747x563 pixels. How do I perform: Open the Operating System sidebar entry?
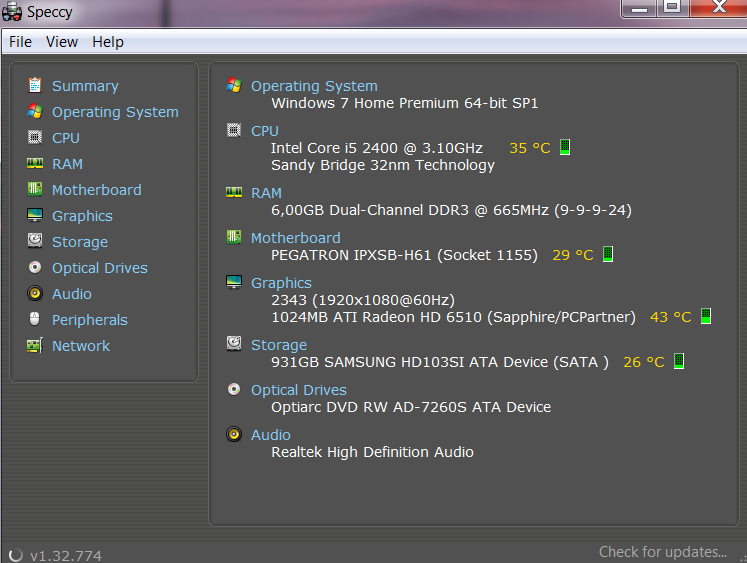click(115, 112)
